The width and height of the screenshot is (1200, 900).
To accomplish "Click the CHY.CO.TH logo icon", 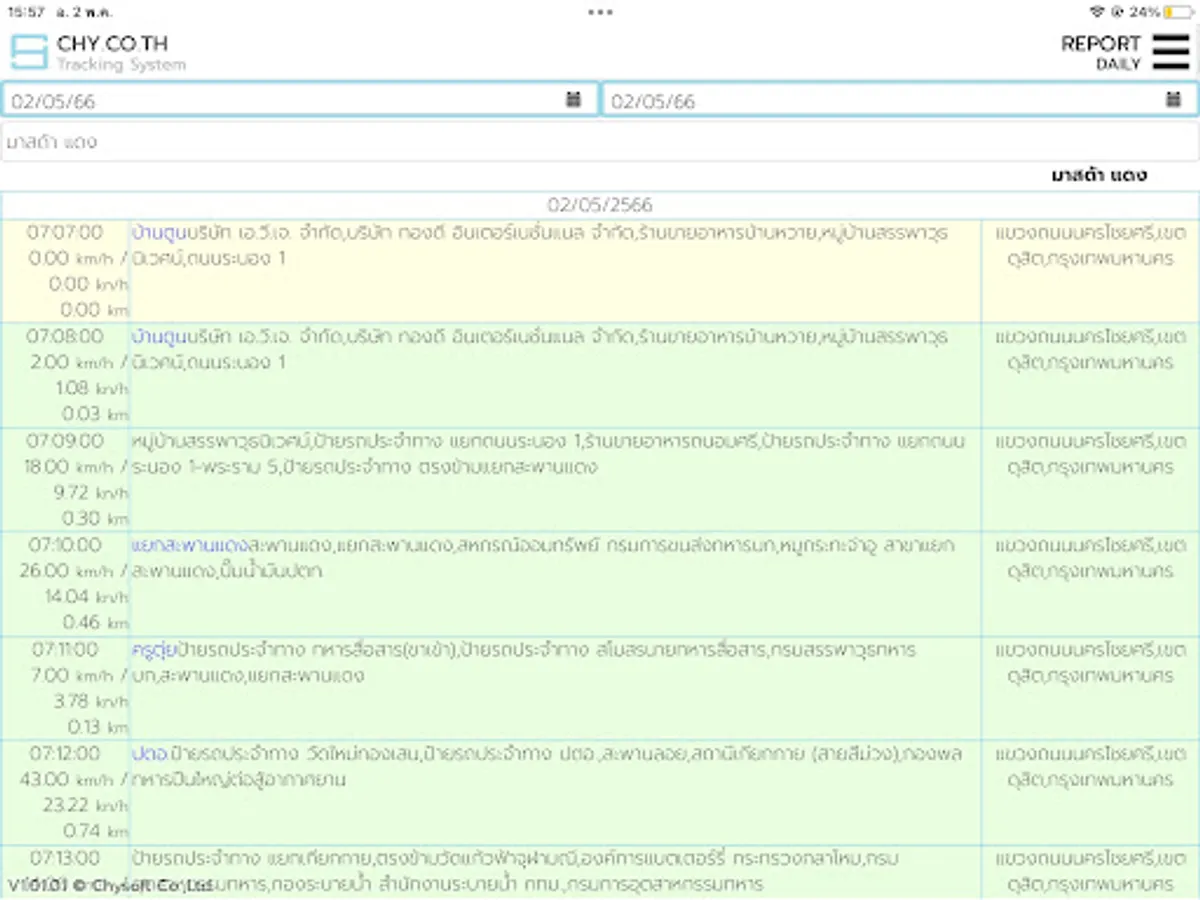I will (29, 52).
